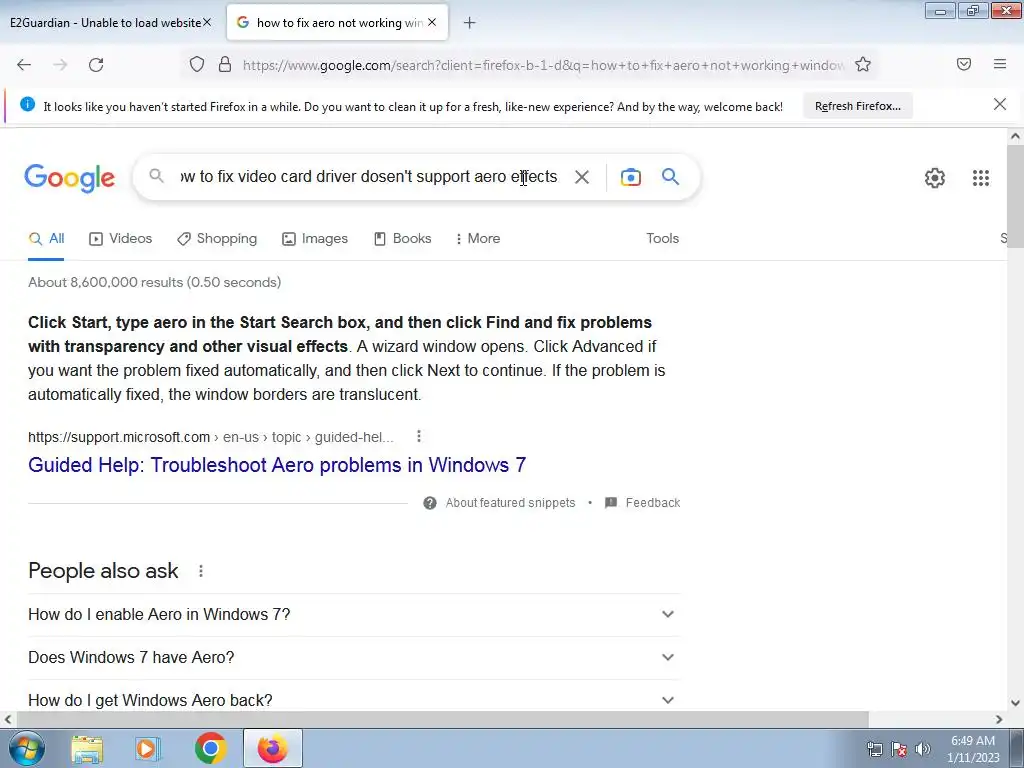Click the Google logo
This screenshot has width=1024, height=768.
point(69,178)
